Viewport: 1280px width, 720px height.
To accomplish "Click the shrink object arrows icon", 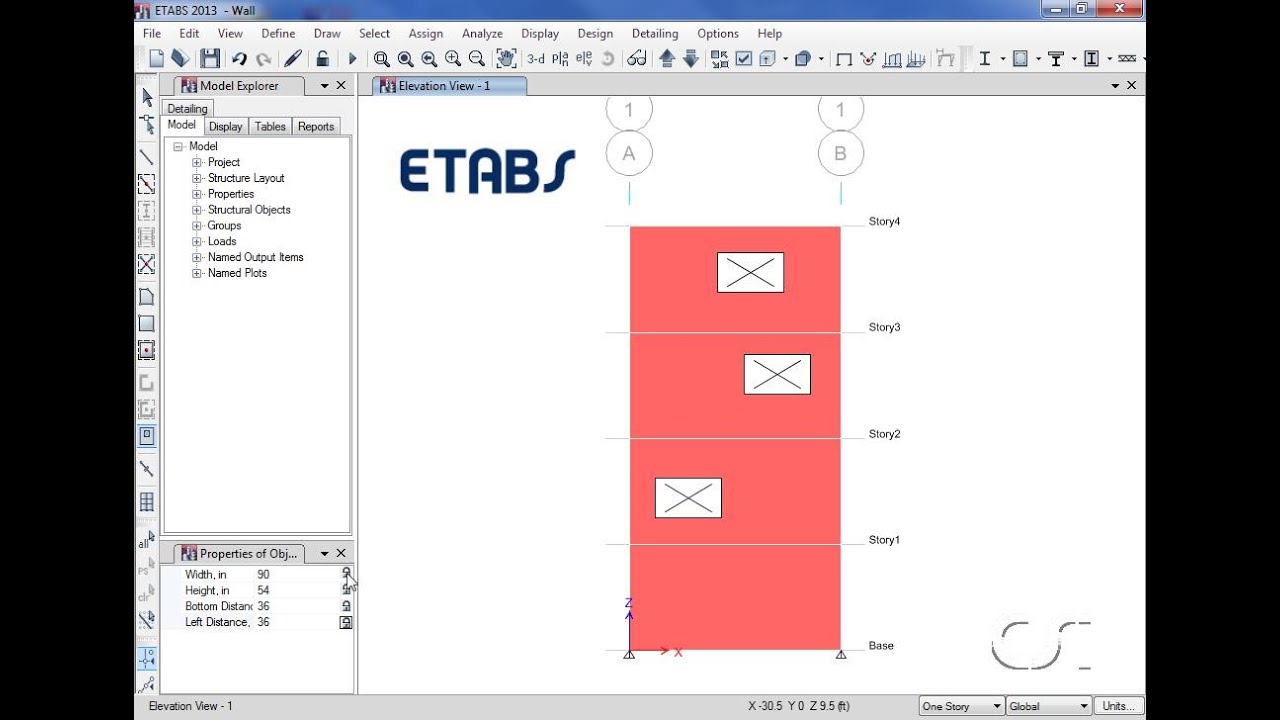I will coord(720,59).
